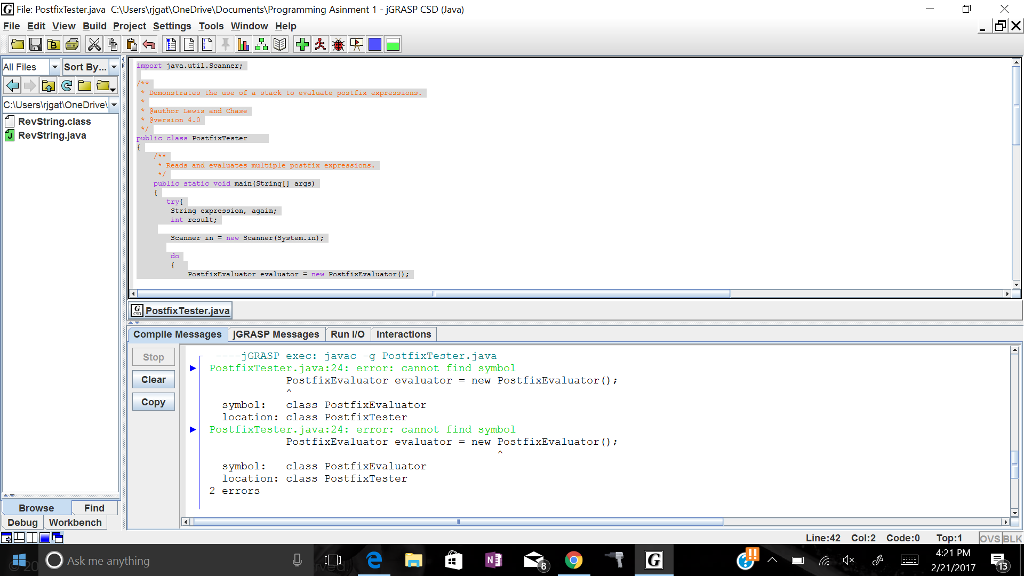Viewport: 1024px width, 576px height.
Task: Switch to the Compile Messages tab
Action: click(x=177, y=334)
